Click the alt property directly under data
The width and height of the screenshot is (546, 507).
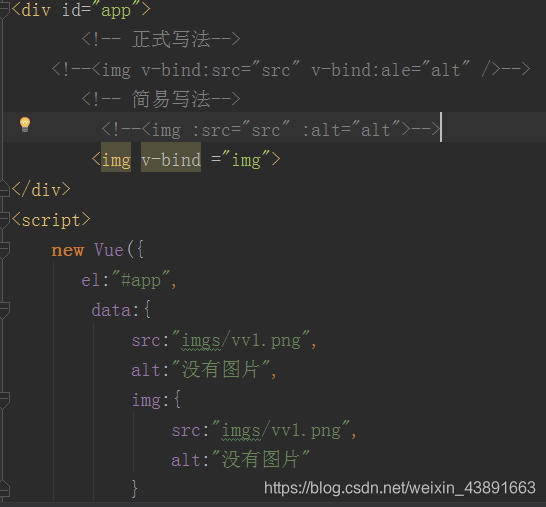click(146, 370)
